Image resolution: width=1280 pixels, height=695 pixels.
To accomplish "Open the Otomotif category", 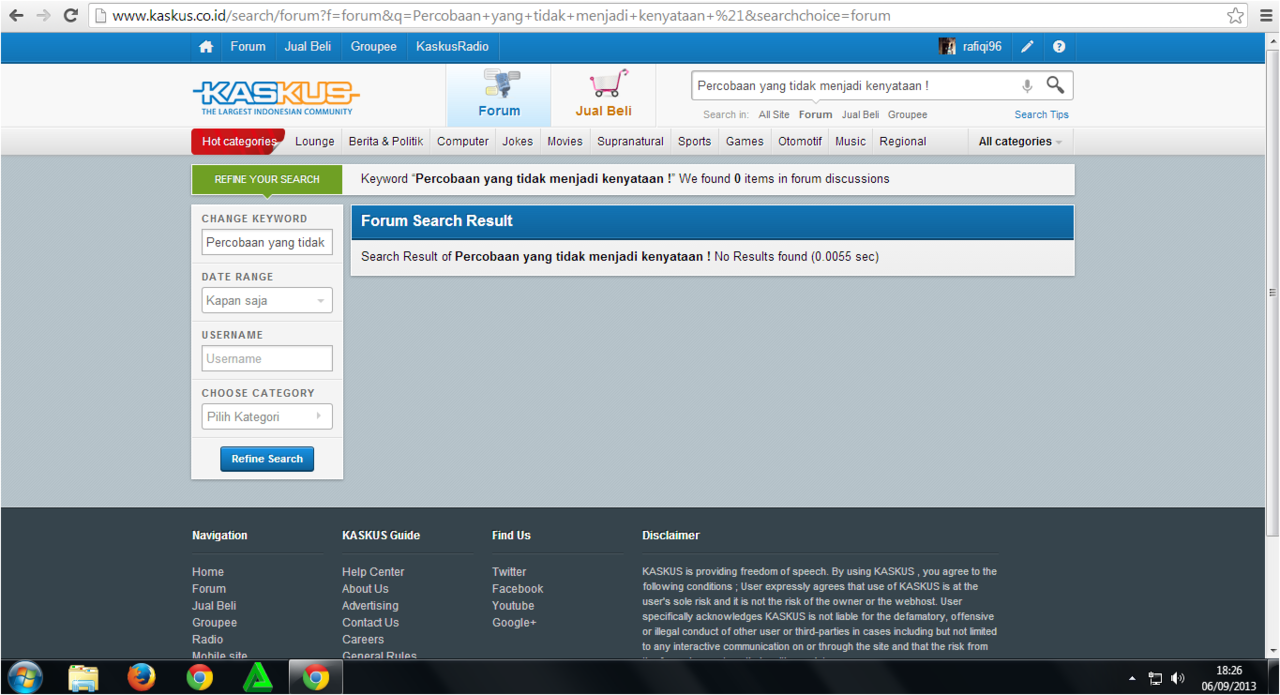I will pyautogui.click(x=800, y=142).
